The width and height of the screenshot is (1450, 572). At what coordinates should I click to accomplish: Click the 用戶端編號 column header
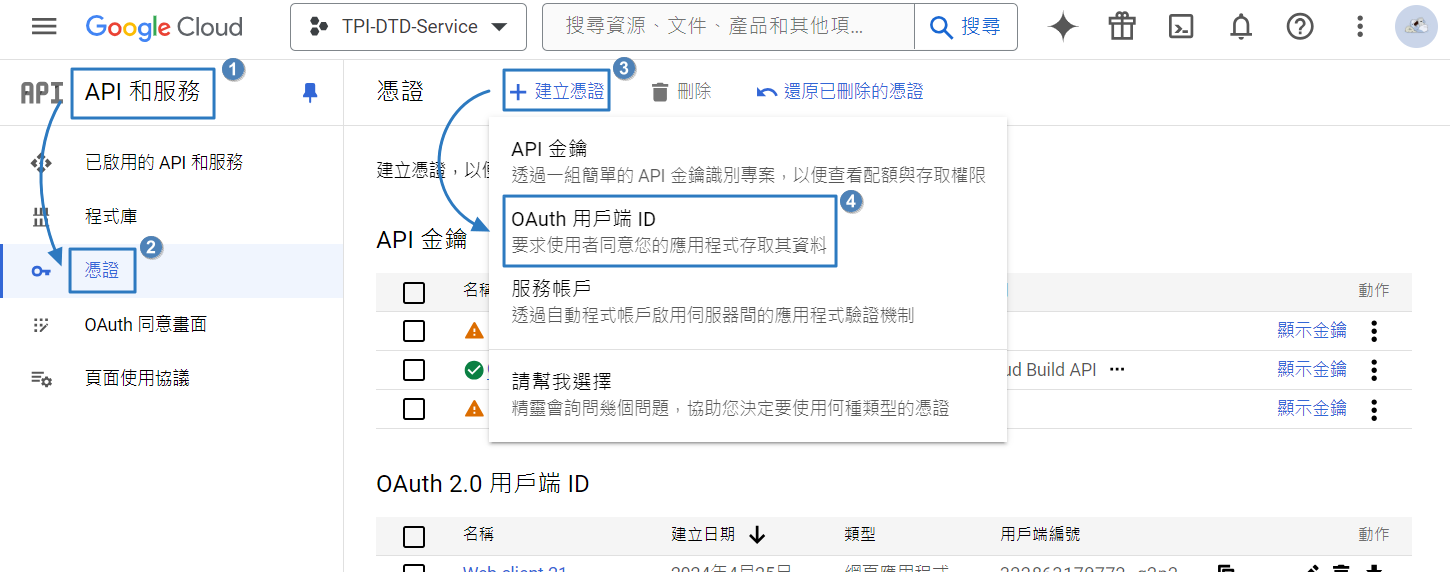point(1040,535)
